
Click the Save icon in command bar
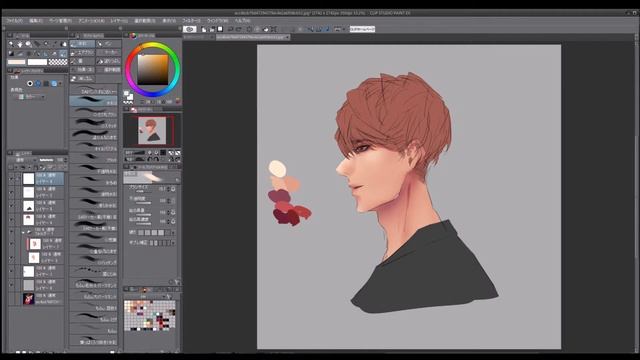[x=220, y=29]
